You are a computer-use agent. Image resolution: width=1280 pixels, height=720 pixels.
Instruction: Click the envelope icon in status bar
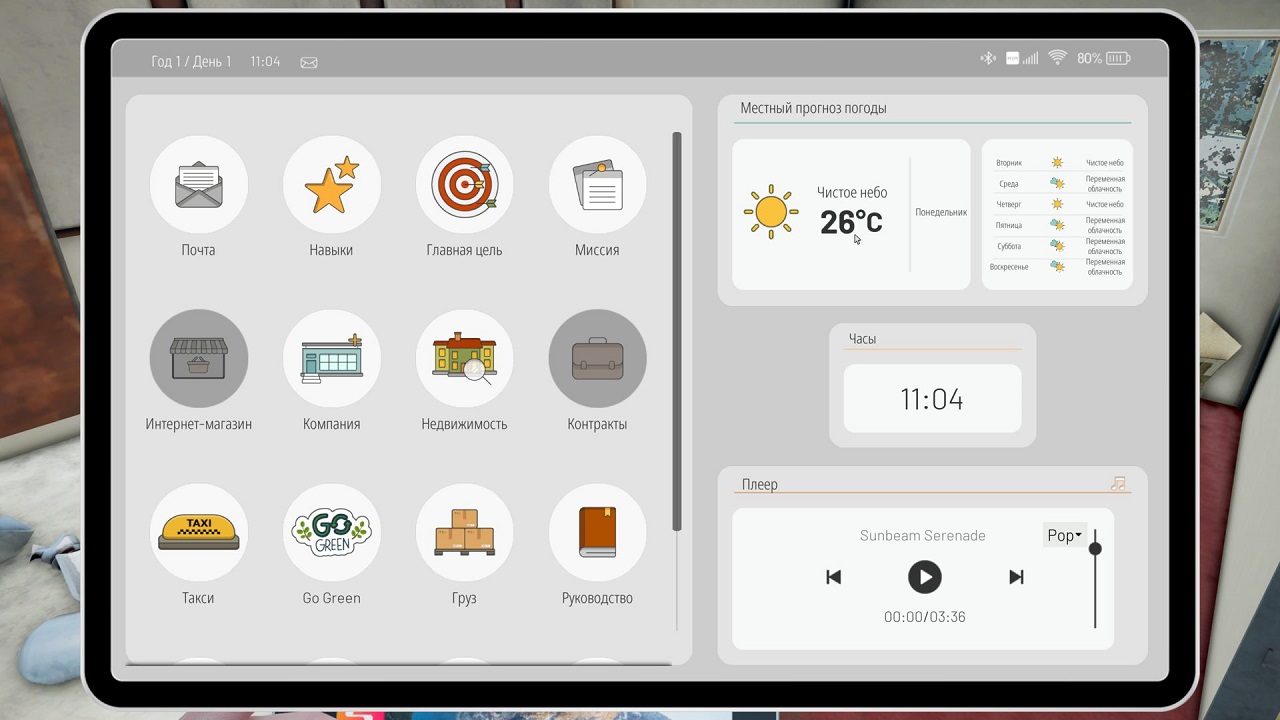click(309, 62)
